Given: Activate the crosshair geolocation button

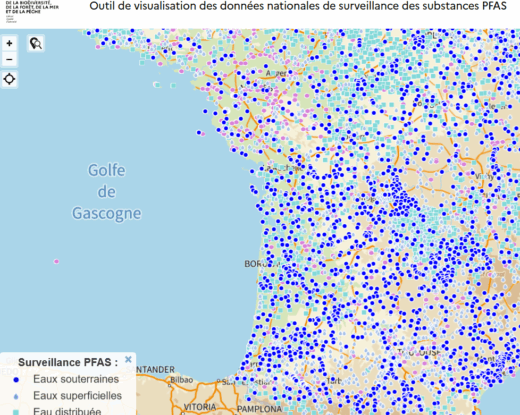Looking at the screenshot, I should pos(9,79).
